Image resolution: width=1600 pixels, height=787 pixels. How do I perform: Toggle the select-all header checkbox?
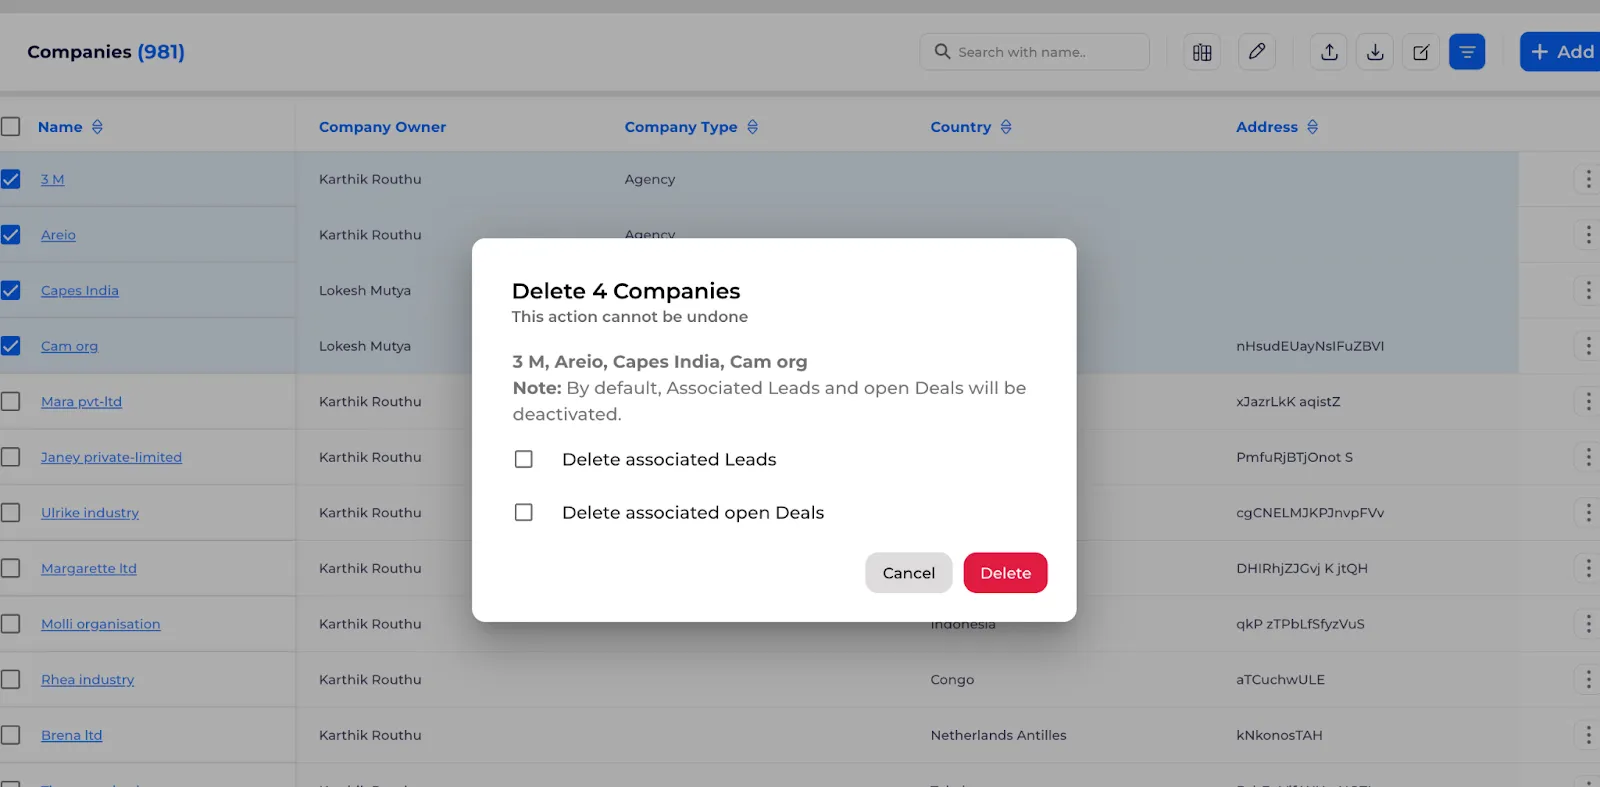[10, 127]
